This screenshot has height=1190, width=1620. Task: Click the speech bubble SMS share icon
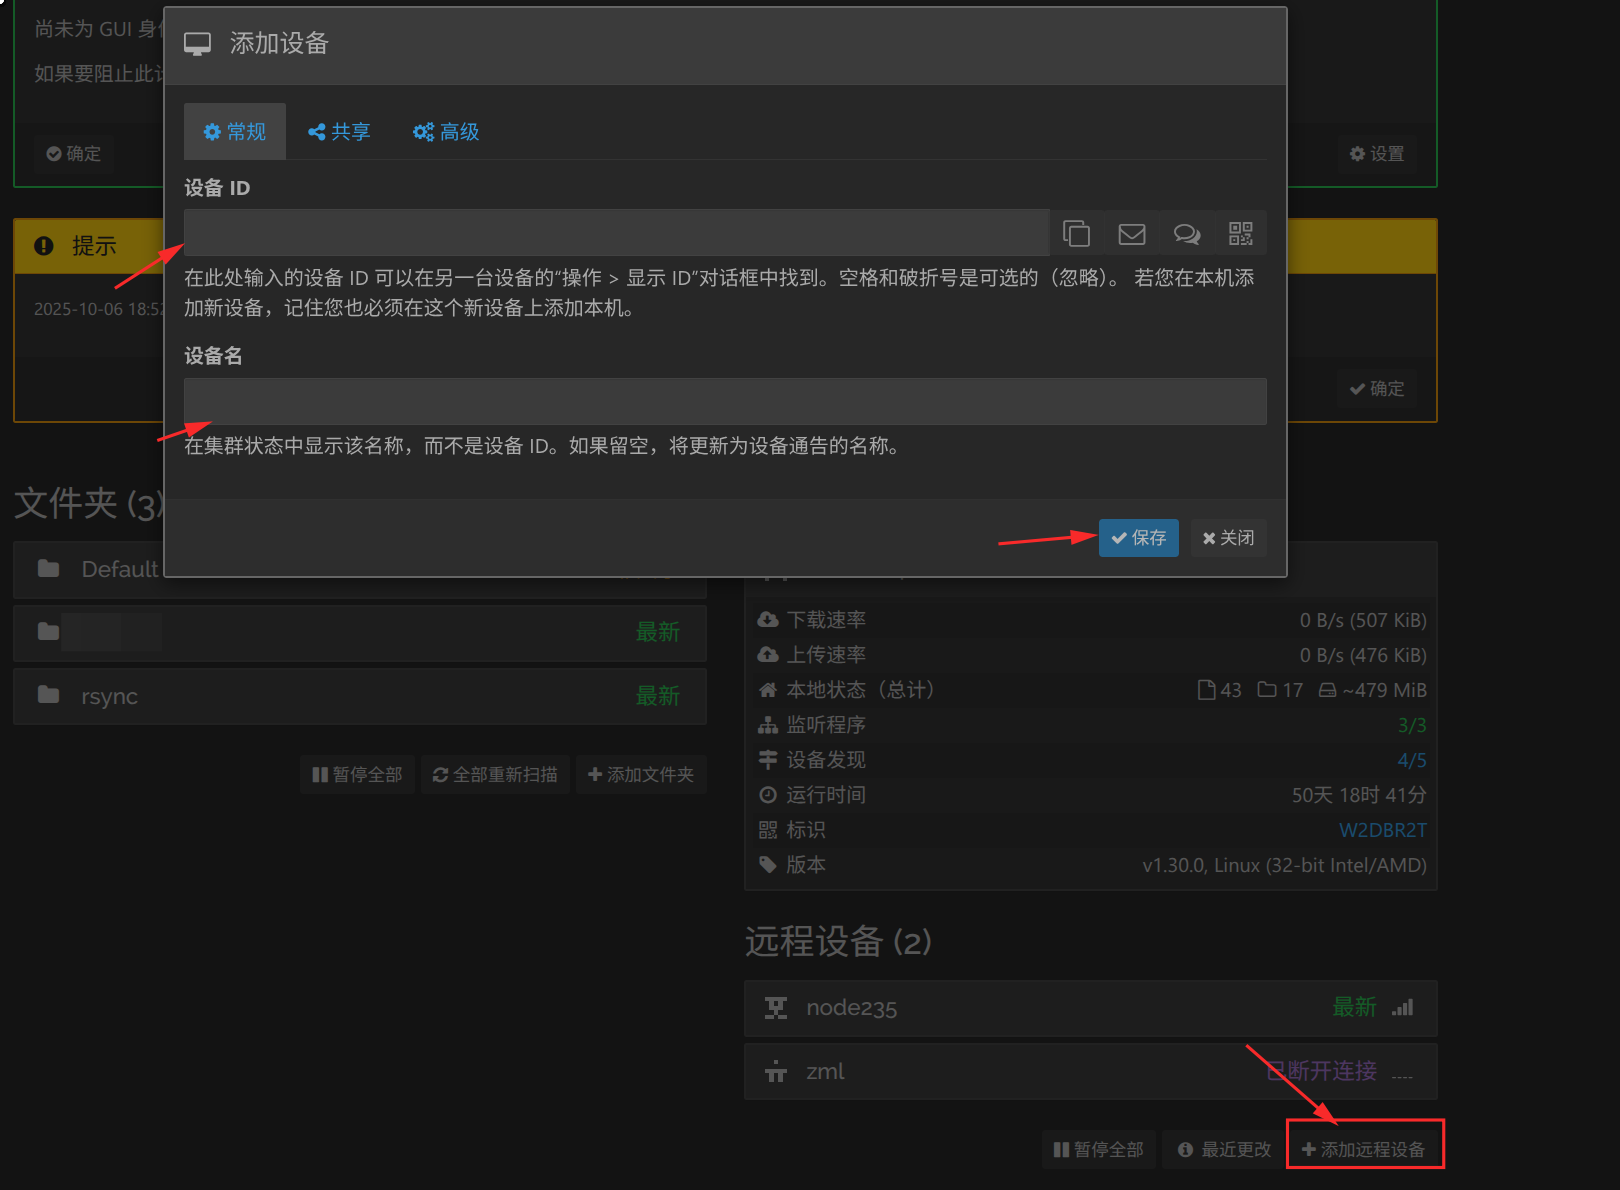point(1186,234)
